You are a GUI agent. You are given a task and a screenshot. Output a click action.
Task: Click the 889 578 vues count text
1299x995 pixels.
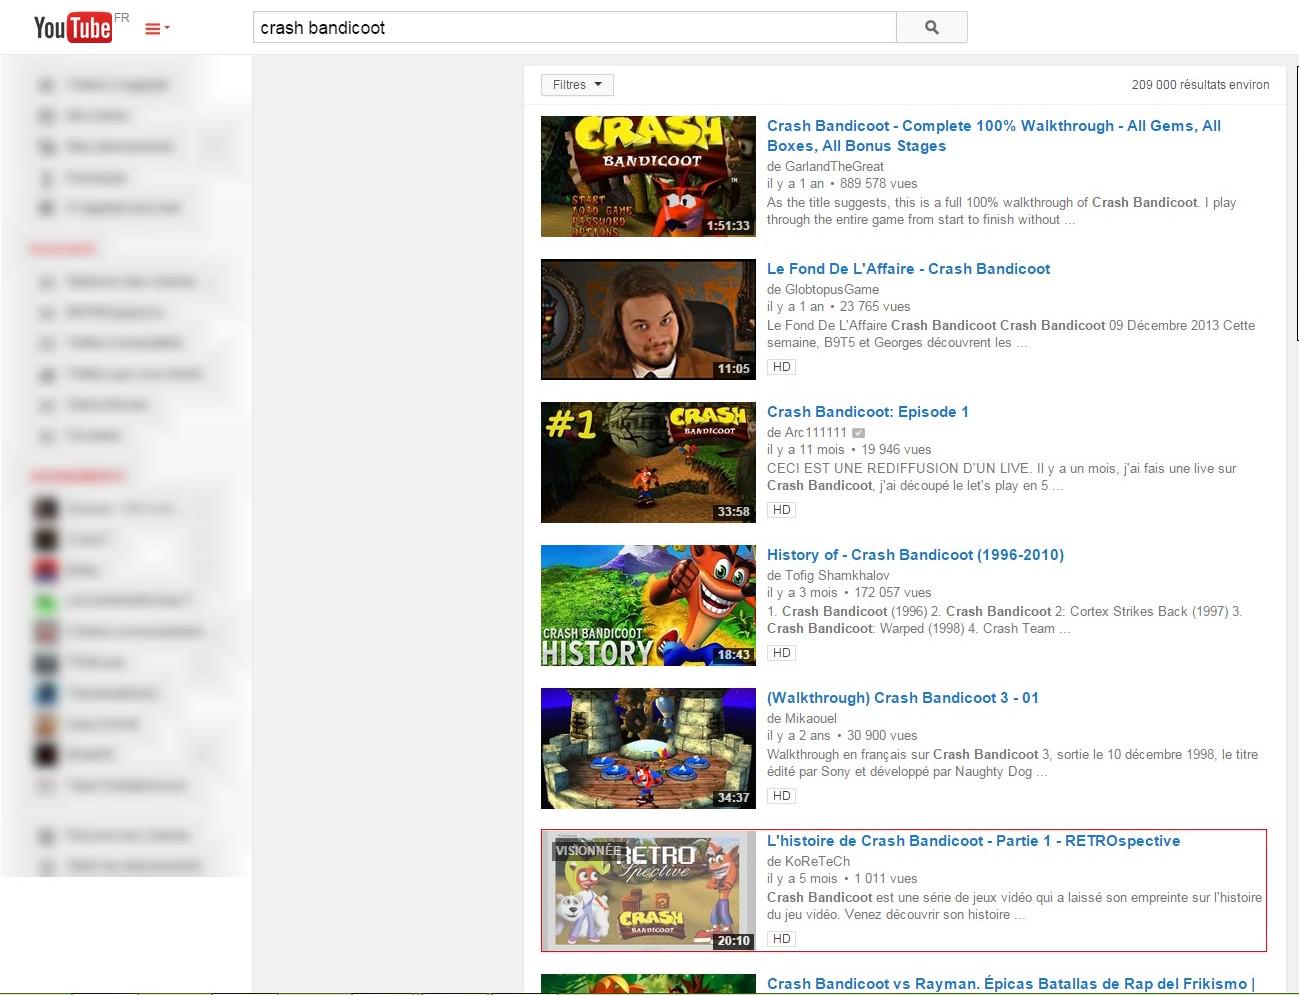[878, 184]
